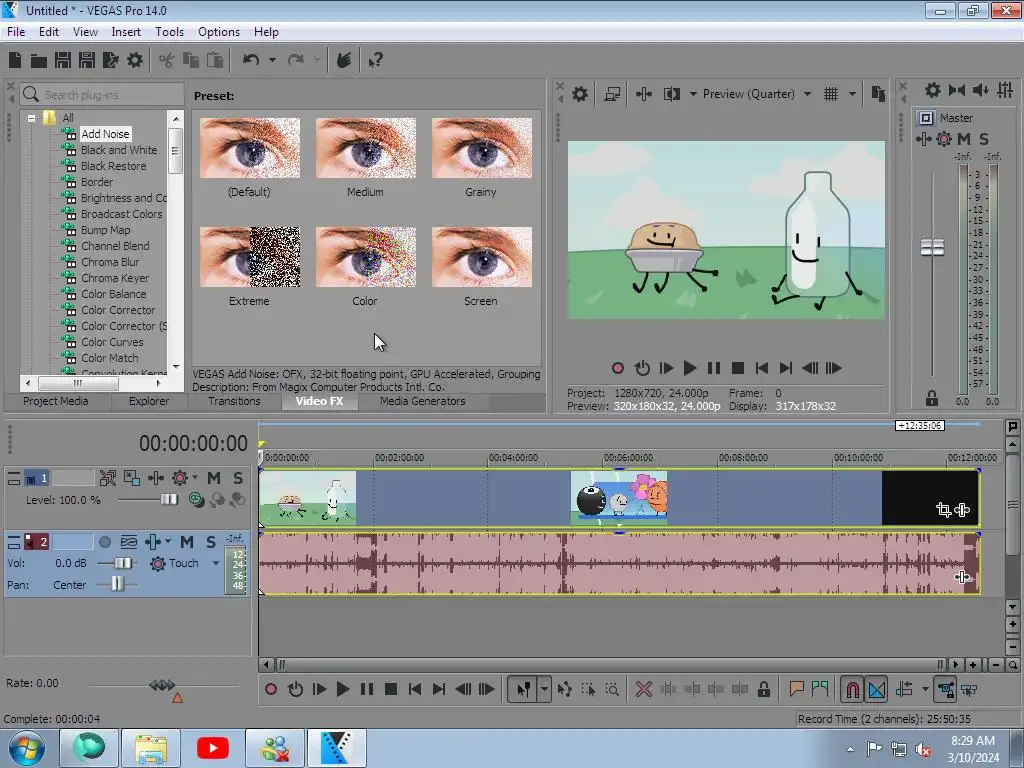The width and height of the screenshot is (1024, 768).
Task: Click the Cut scissors icon
Action: 167,60
